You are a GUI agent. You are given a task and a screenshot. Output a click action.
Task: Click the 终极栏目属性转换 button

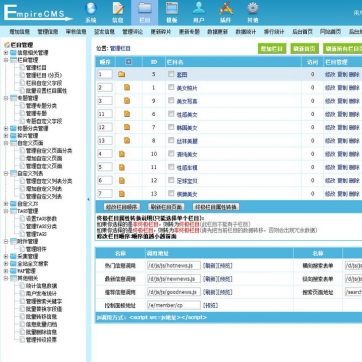(216, 207)
